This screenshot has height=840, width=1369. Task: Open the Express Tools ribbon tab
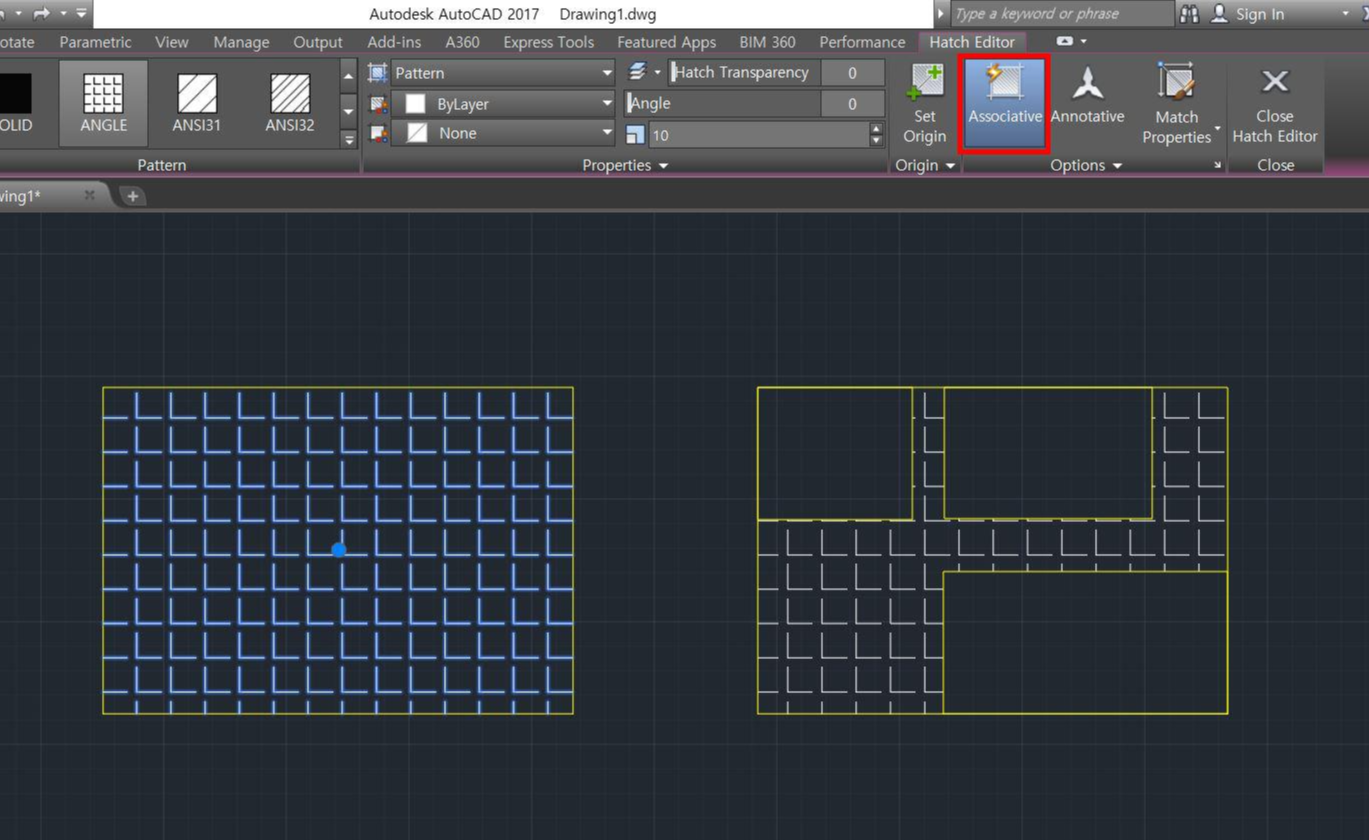pos(549,42)
